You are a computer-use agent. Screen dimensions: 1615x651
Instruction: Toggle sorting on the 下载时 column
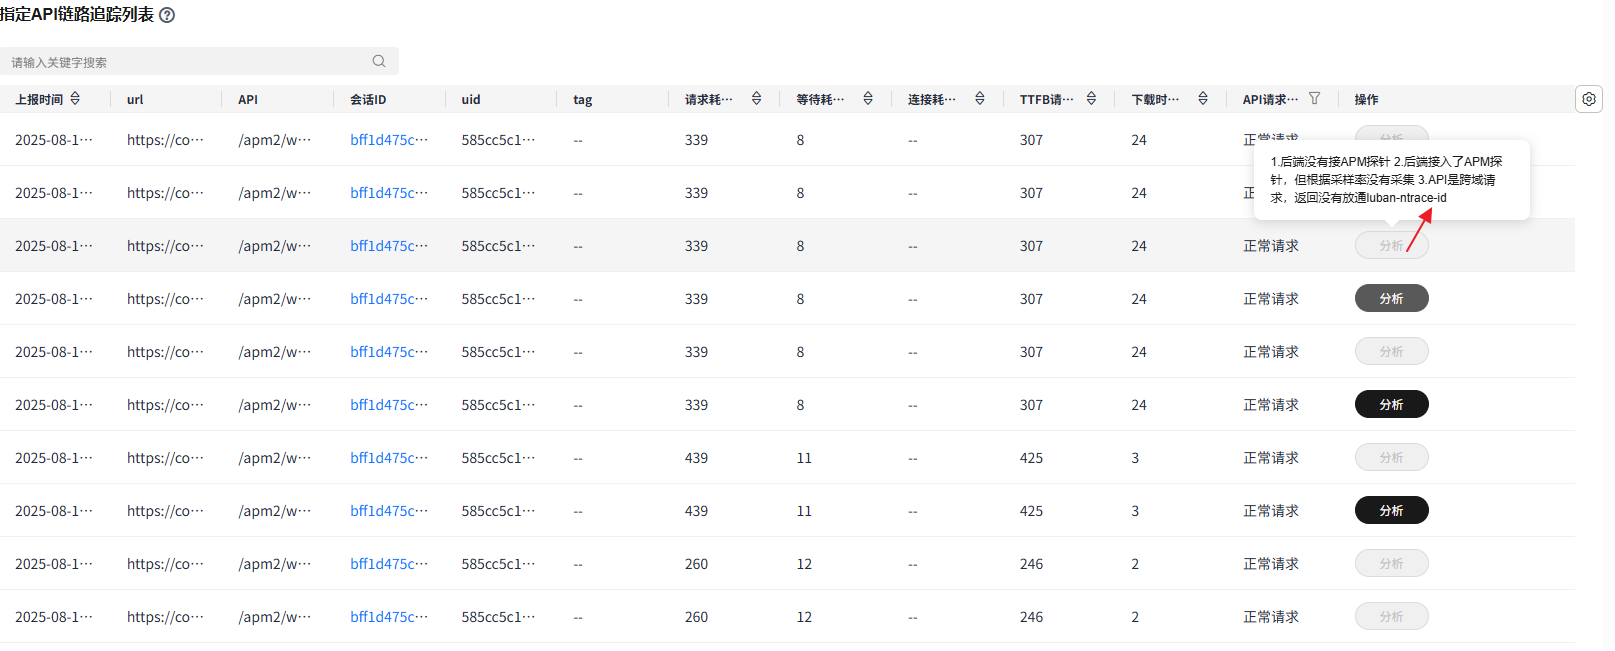(x=1203, y=99)
